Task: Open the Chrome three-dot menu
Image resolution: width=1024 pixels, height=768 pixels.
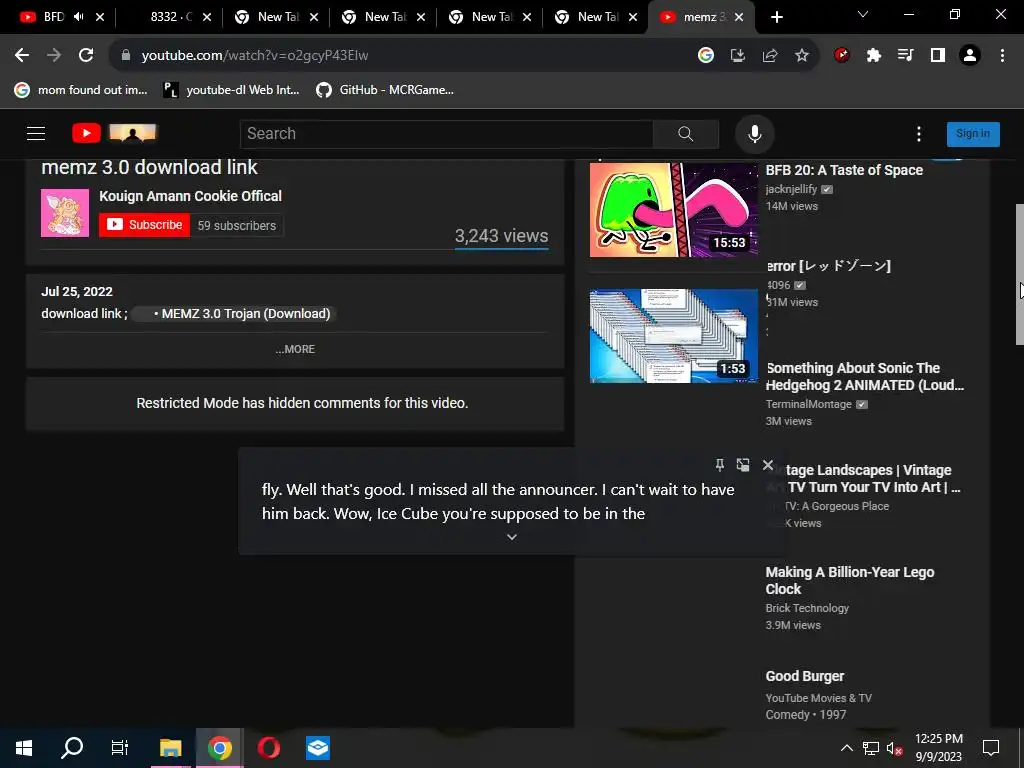Action: click(x=1002, y=56)
